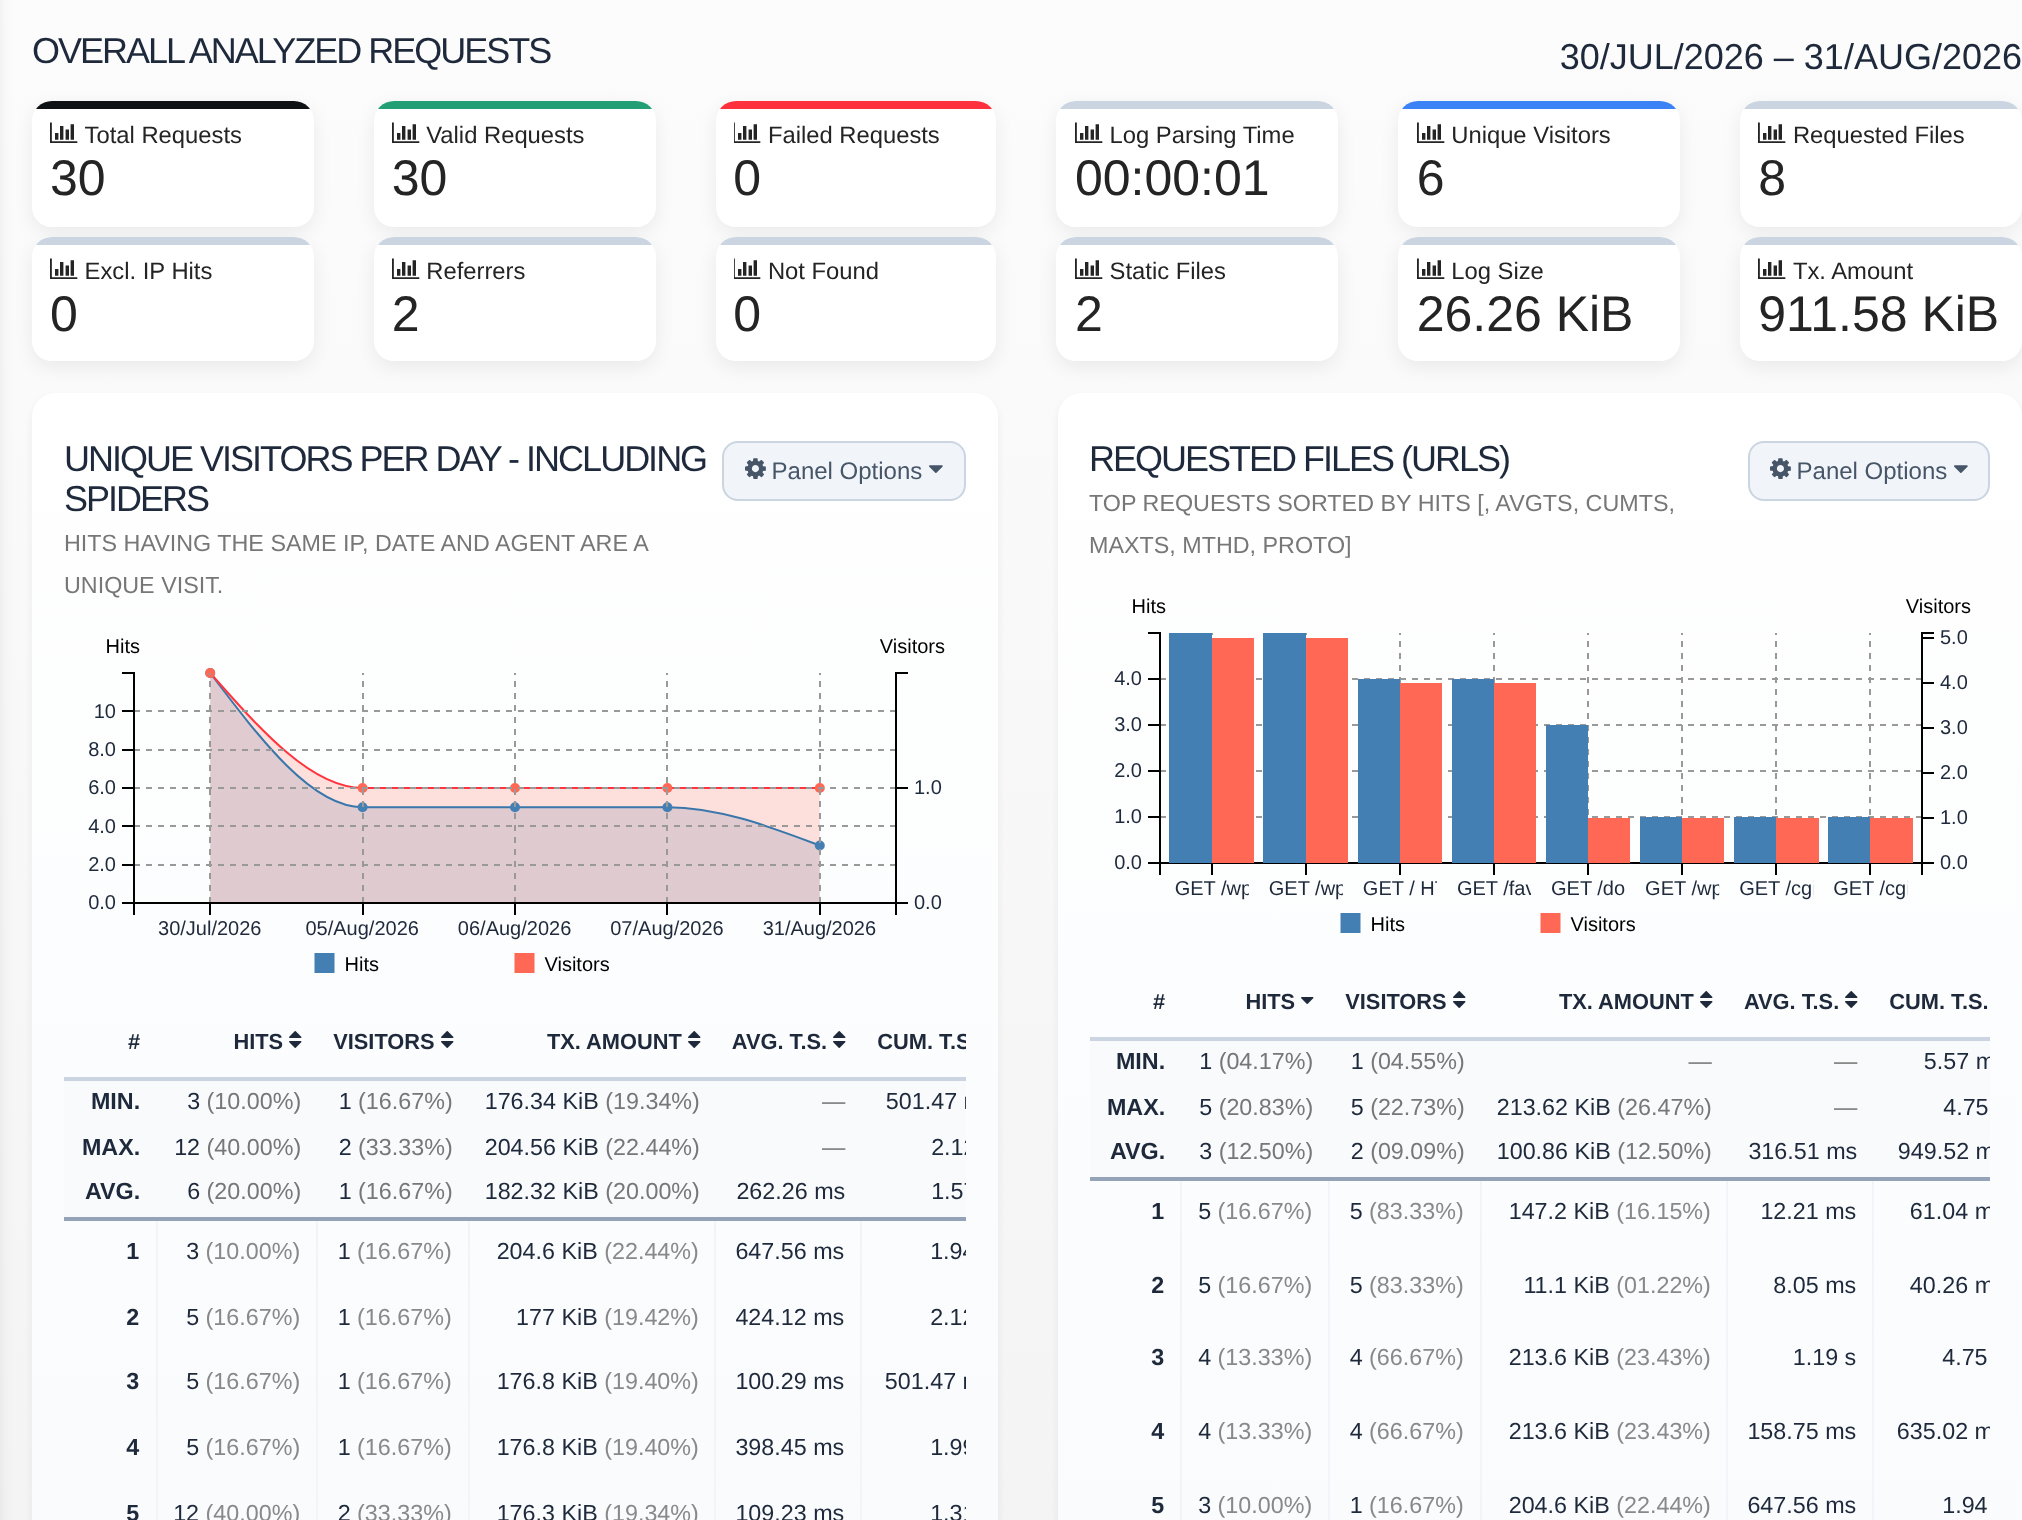Click gear icon in Unique Visitors Panel Options
2022x1520 pixels.
(755, 469)
